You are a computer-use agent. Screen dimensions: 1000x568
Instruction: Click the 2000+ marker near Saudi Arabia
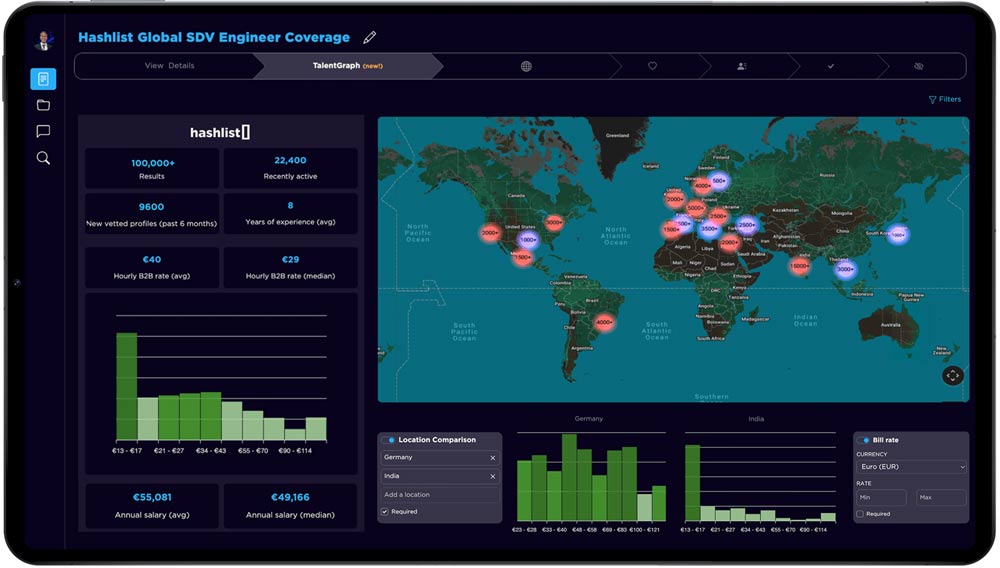(x=730, y=243)
